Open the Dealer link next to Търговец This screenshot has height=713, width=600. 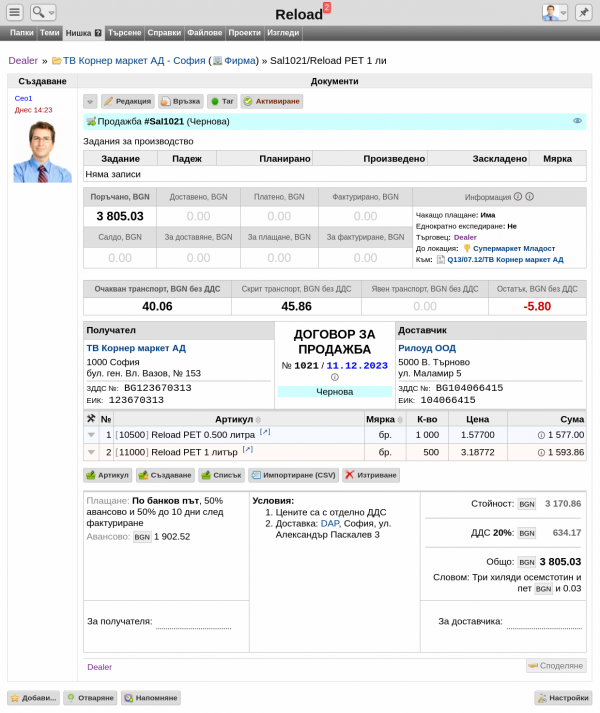465,237
